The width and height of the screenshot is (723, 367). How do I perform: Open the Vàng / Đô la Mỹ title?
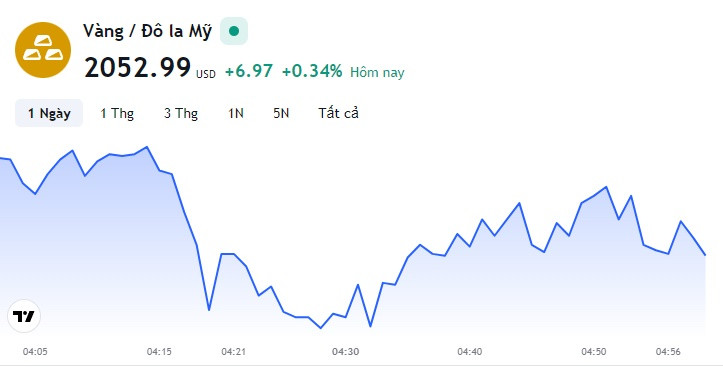click(x=148, y=31)
